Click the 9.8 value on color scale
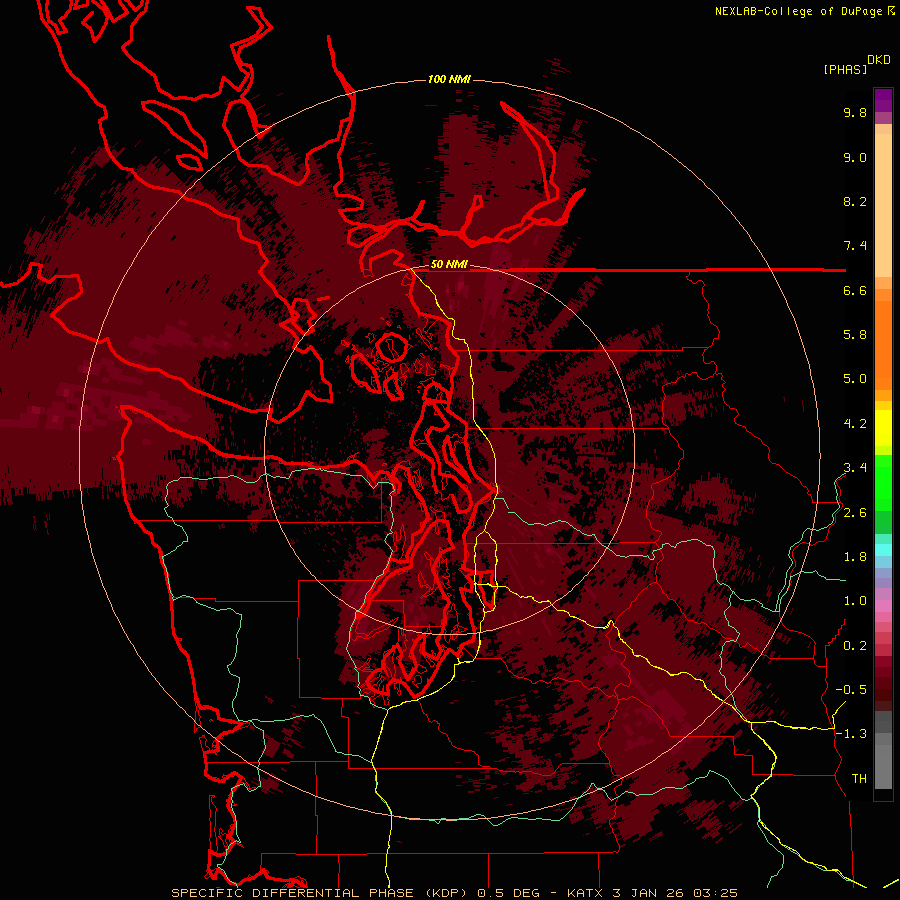This screenshot has height=900, width=900. [855, 112]
